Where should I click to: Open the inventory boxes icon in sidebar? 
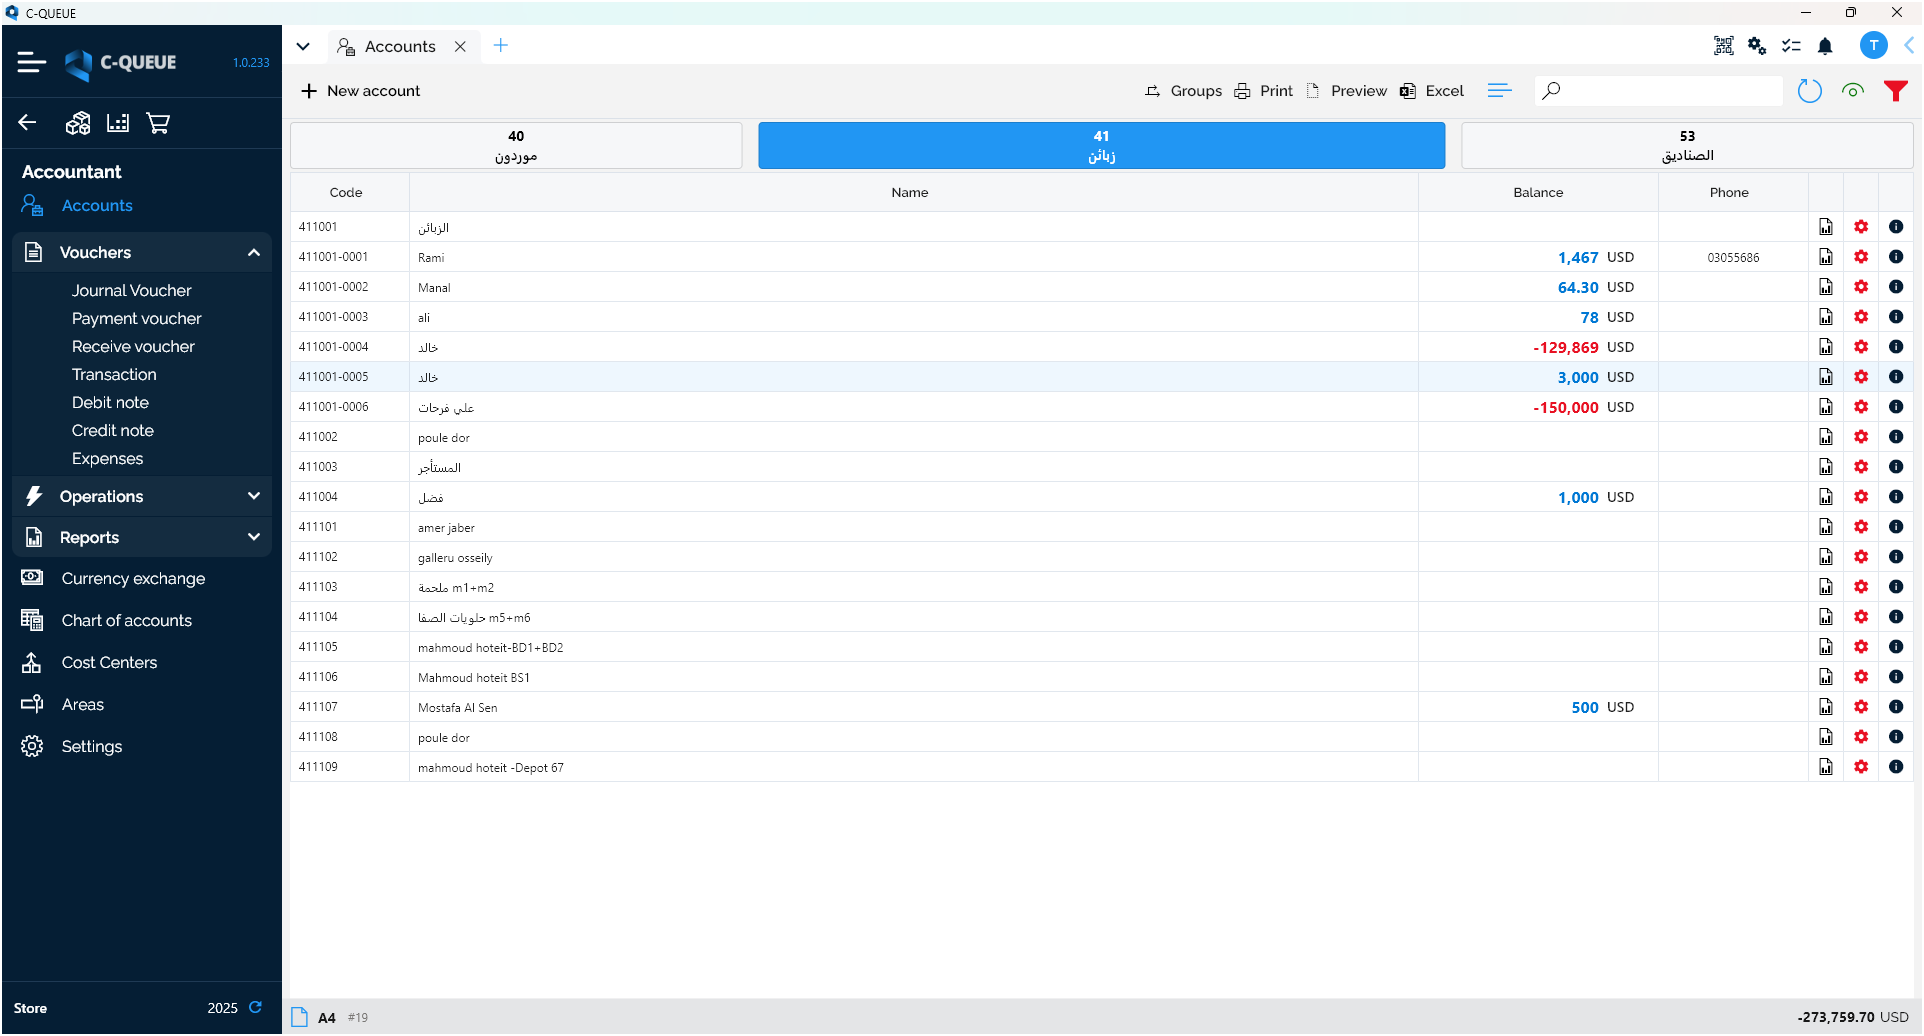78,123
